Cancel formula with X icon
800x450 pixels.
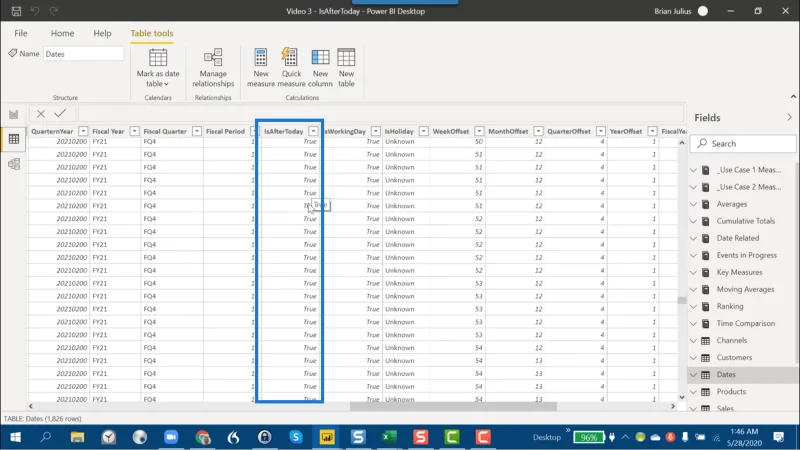click(41, 113)
